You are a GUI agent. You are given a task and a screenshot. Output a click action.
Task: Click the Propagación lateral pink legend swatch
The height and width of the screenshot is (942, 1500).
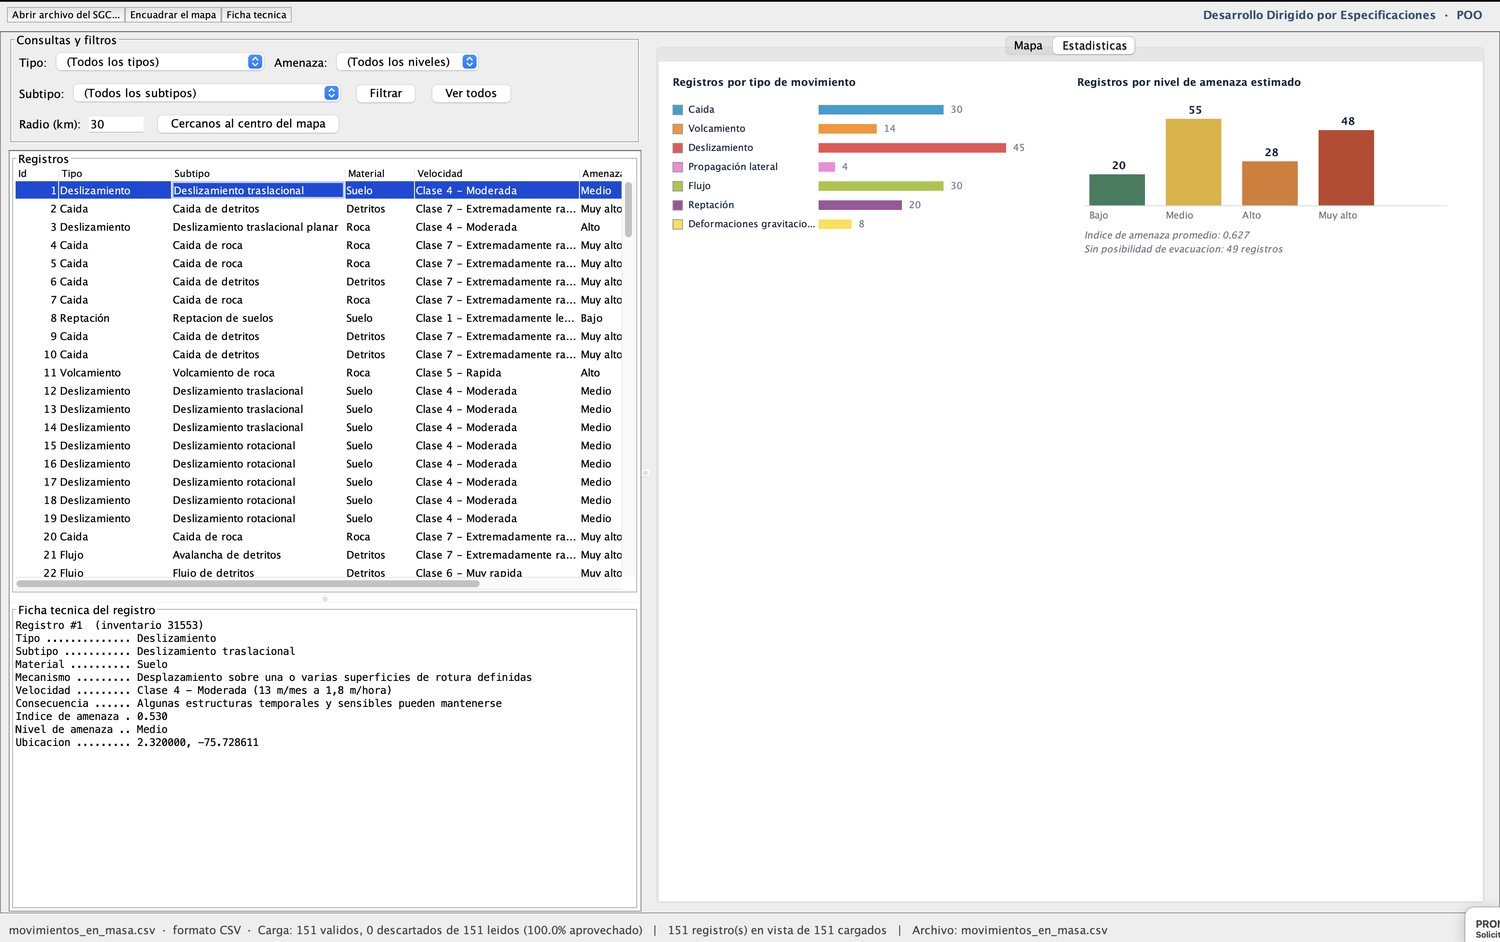(x=678, y=167)
